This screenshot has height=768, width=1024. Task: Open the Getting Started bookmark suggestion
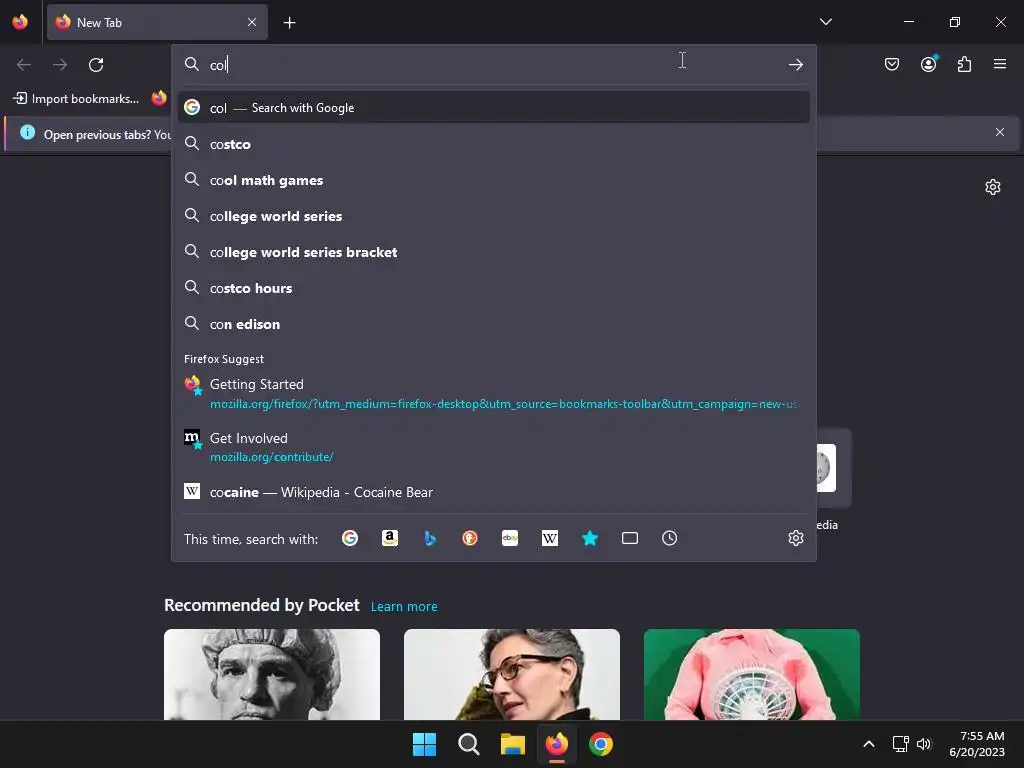click(x=494, y=393)
